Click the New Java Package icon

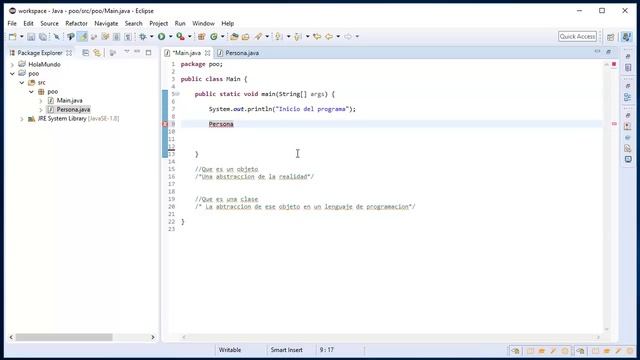201,37
